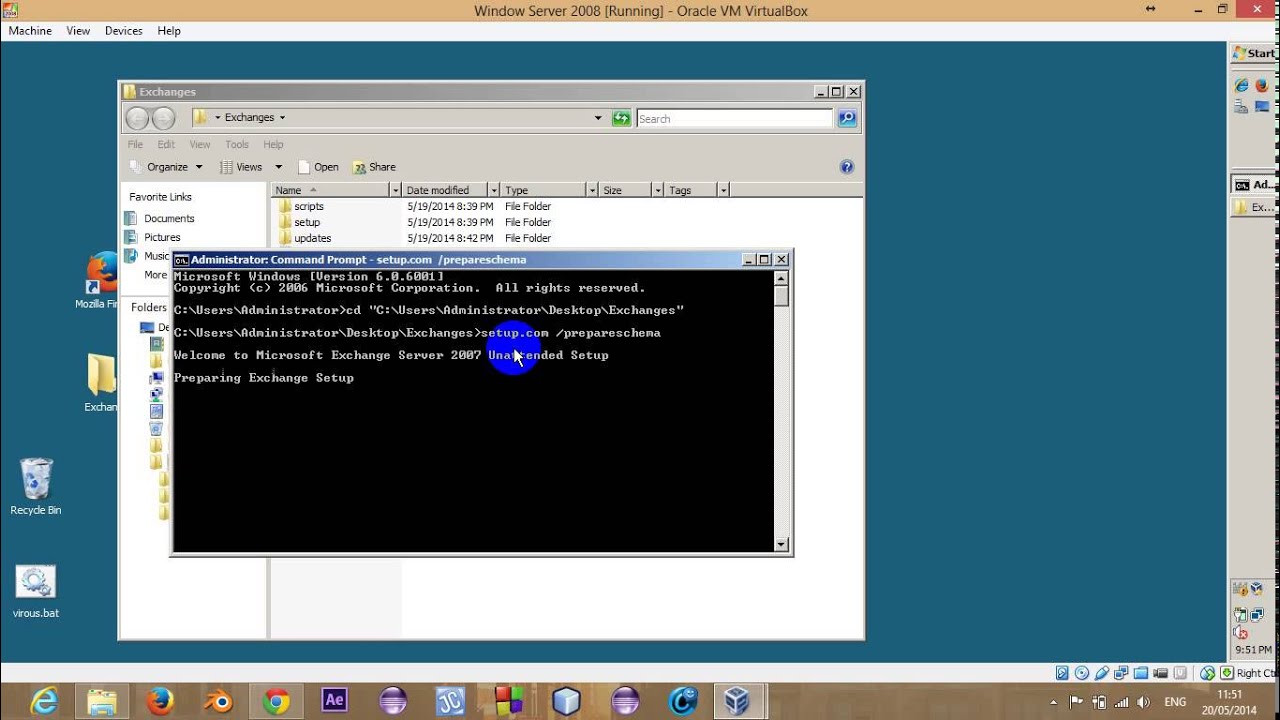Open Documents favorite link
The width and height of the screenshot is (1280, 720).
point(160,218)
